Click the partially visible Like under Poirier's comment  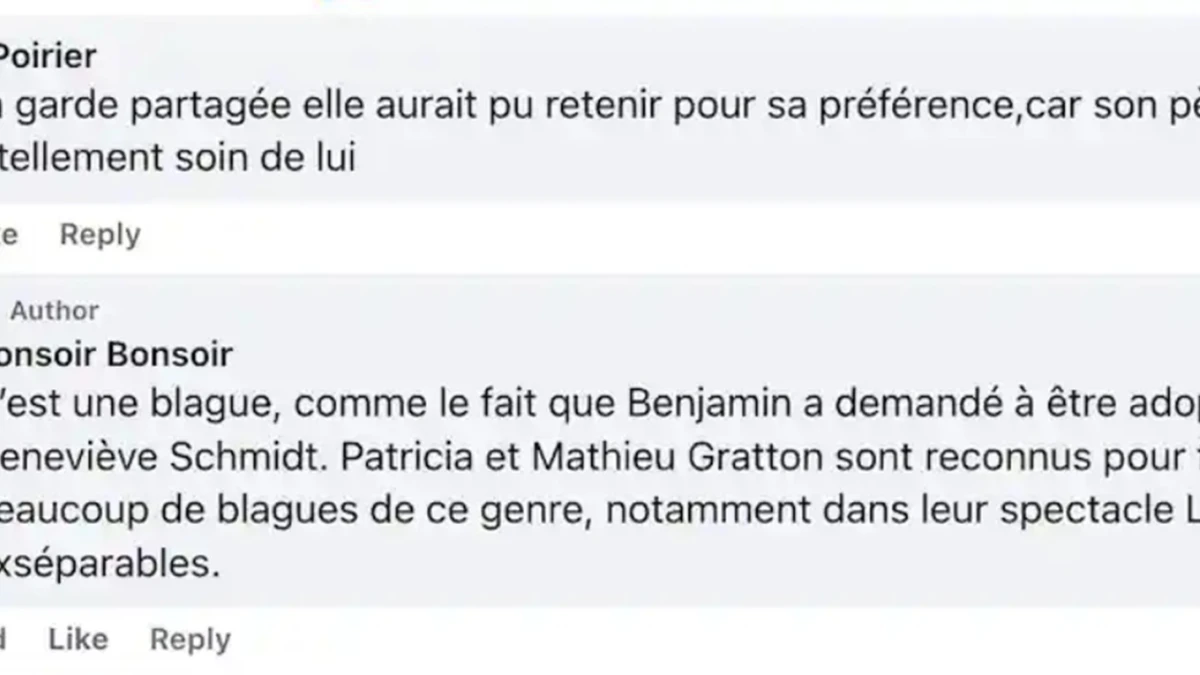pos(9,235)
